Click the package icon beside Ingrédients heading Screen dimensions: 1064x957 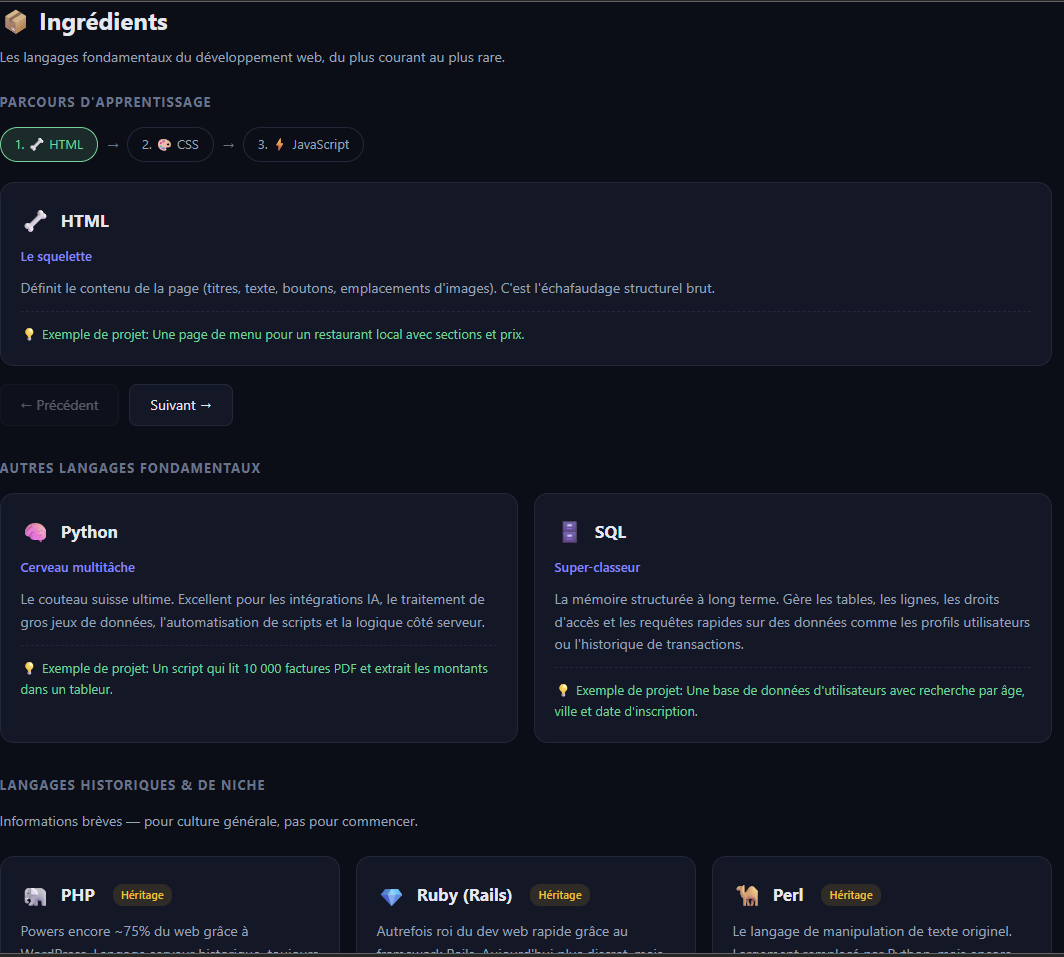point(15,22)
